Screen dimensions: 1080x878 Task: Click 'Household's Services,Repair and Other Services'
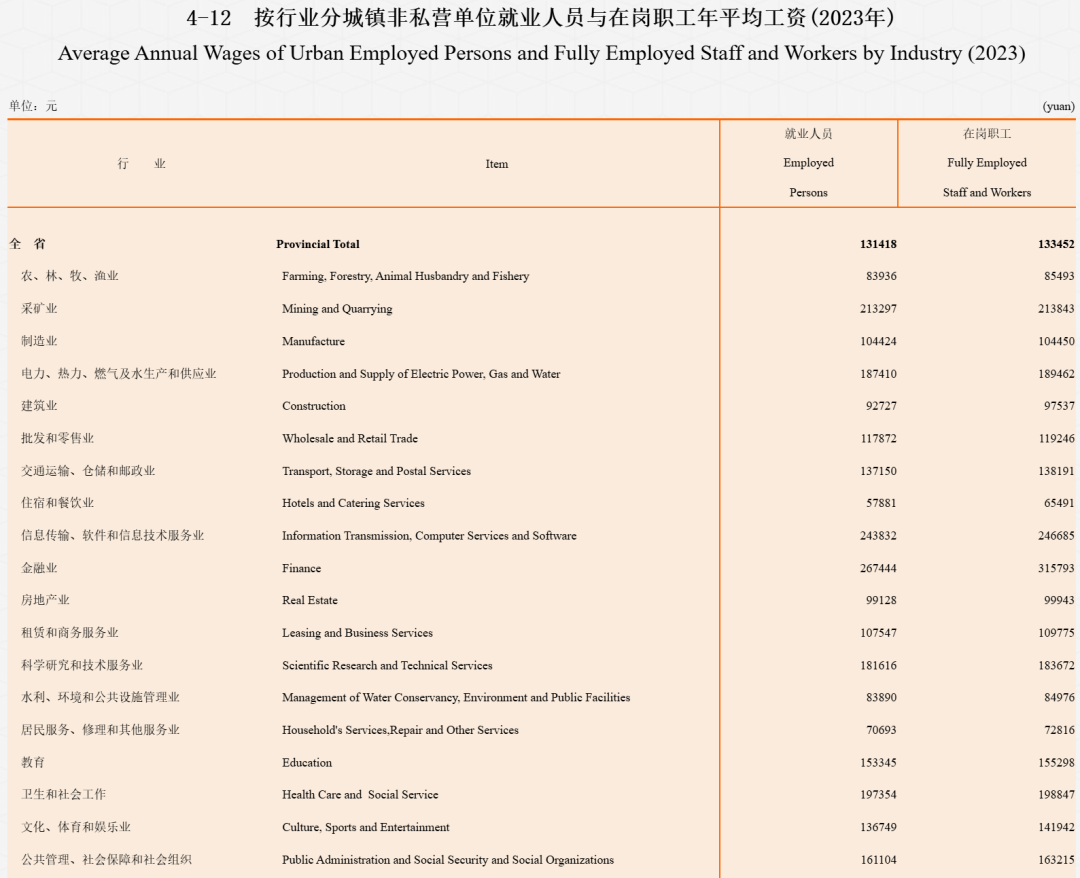[400, 730]
